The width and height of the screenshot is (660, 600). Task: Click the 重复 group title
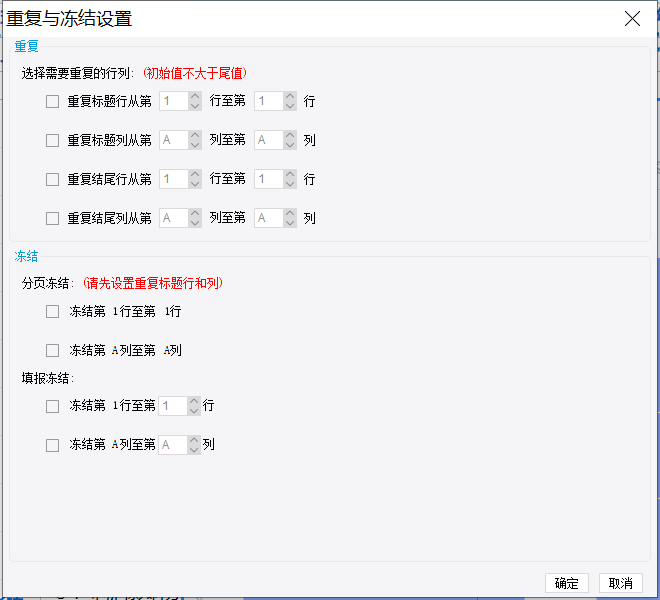(x=27, y=46)
